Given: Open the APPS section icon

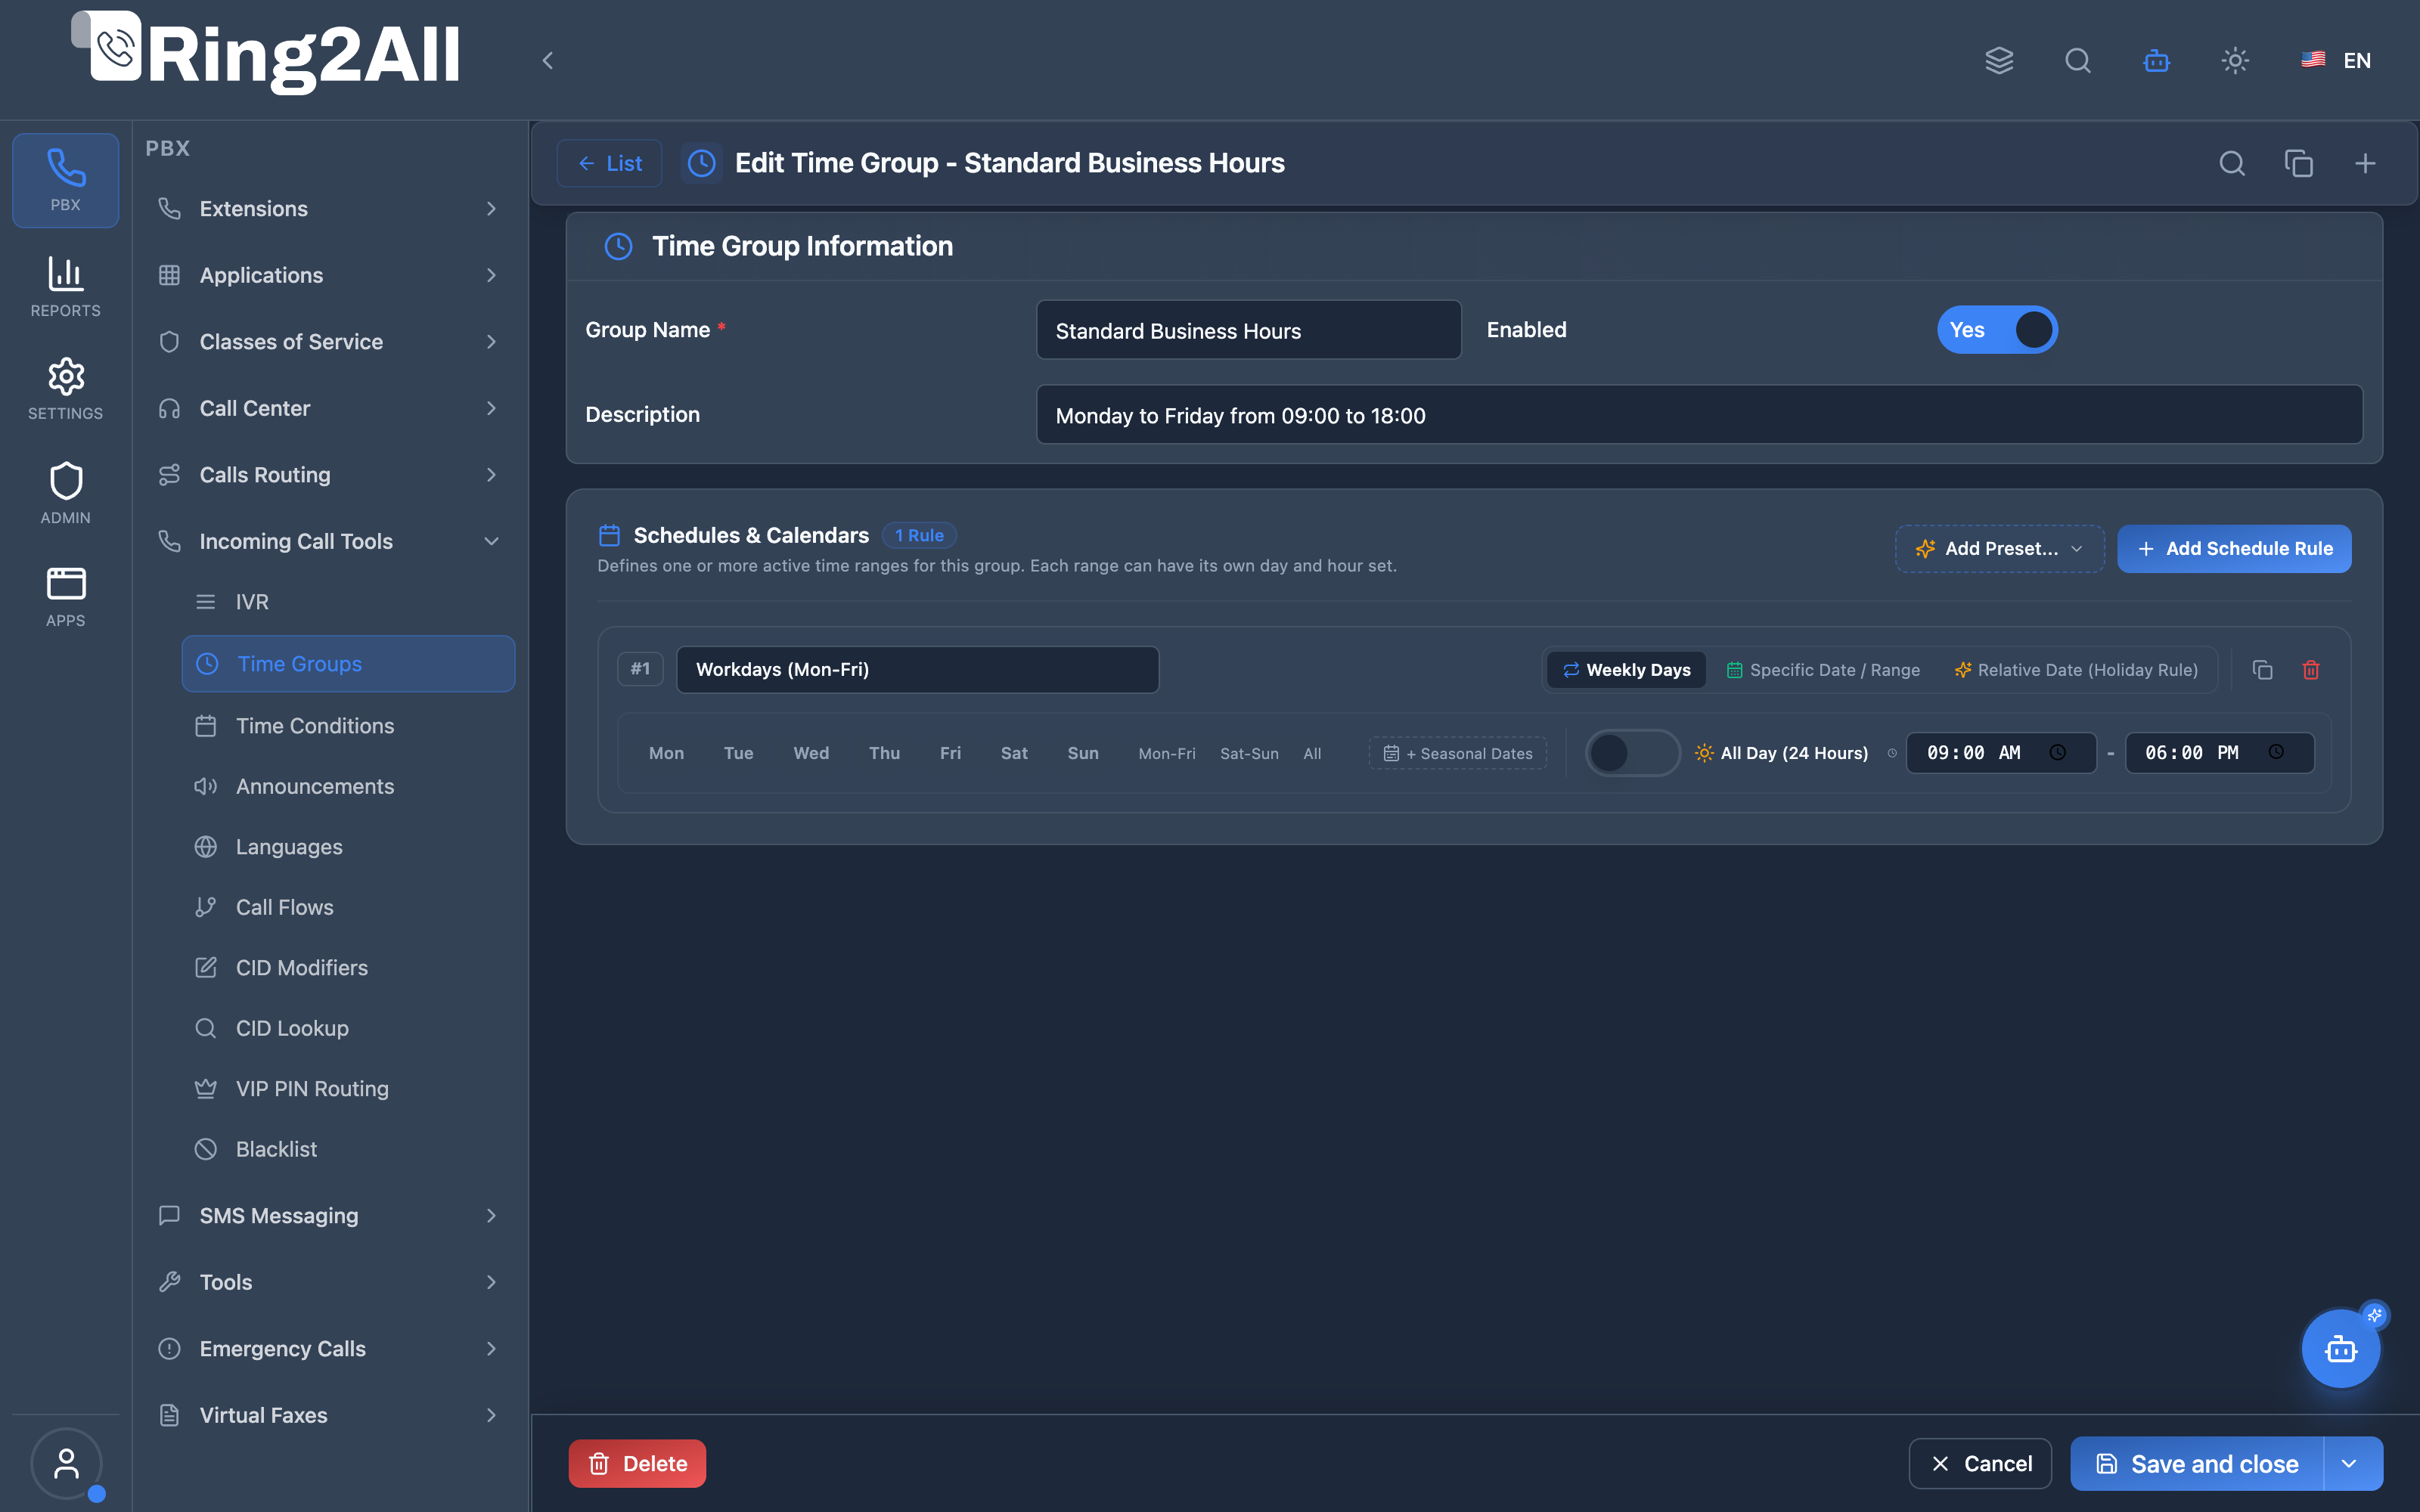Looking at the screenshot, I should 65,596.
